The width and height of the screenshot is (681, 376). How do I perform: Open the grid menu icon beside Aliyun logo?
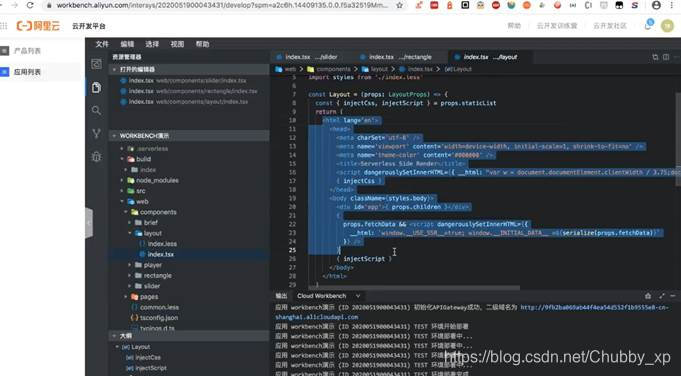(4, 26)
